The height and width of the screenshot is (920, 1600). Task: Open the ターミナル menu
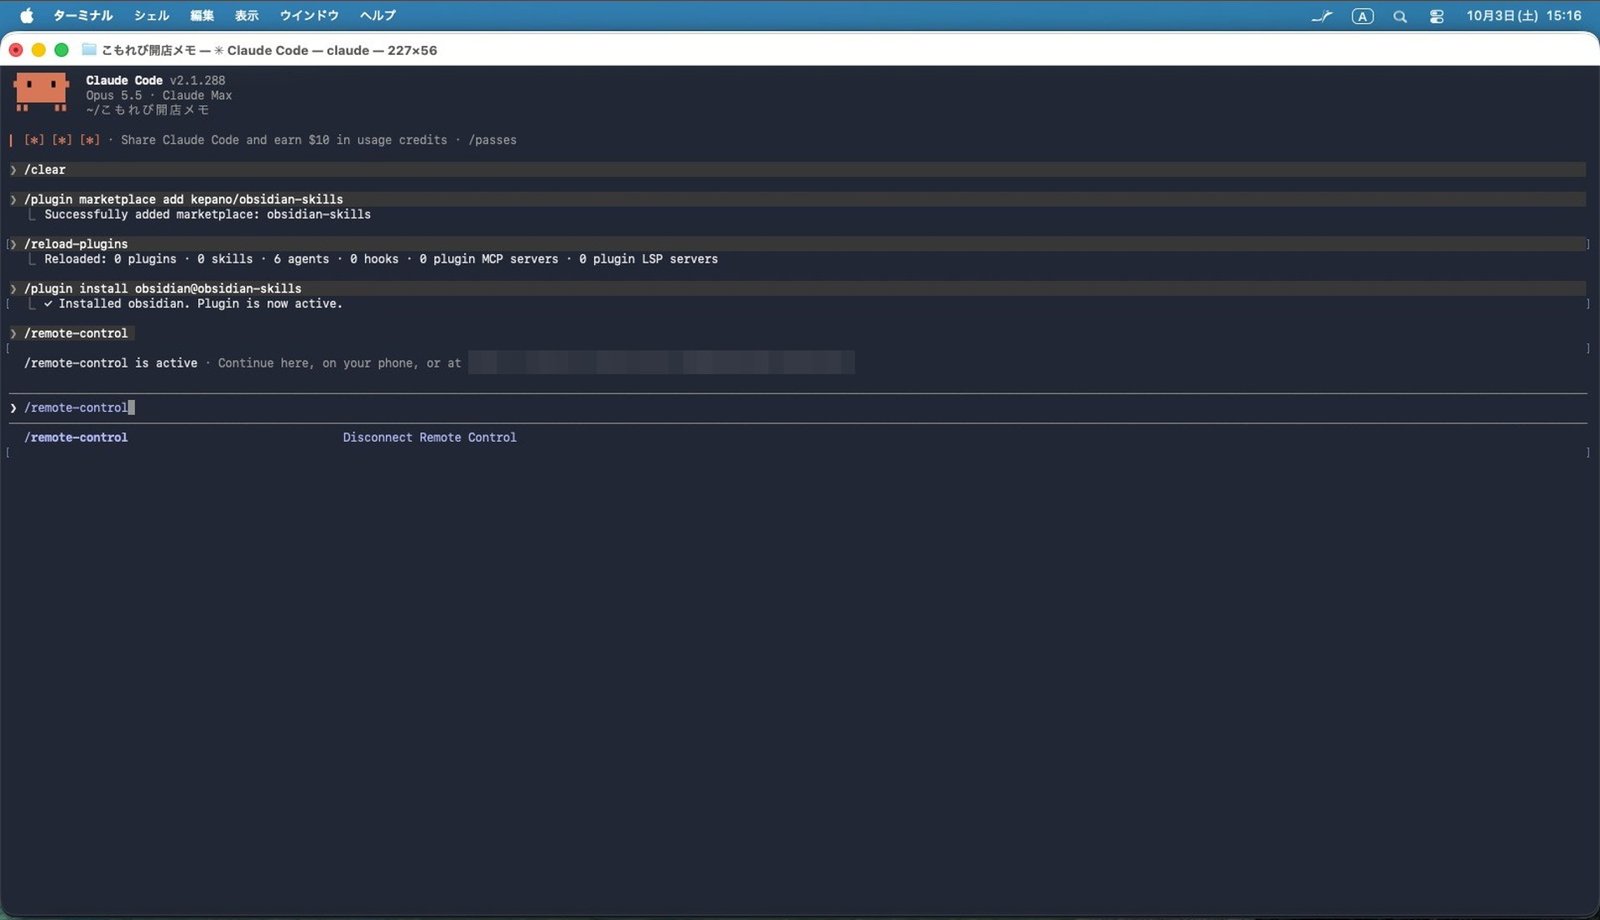83,15
